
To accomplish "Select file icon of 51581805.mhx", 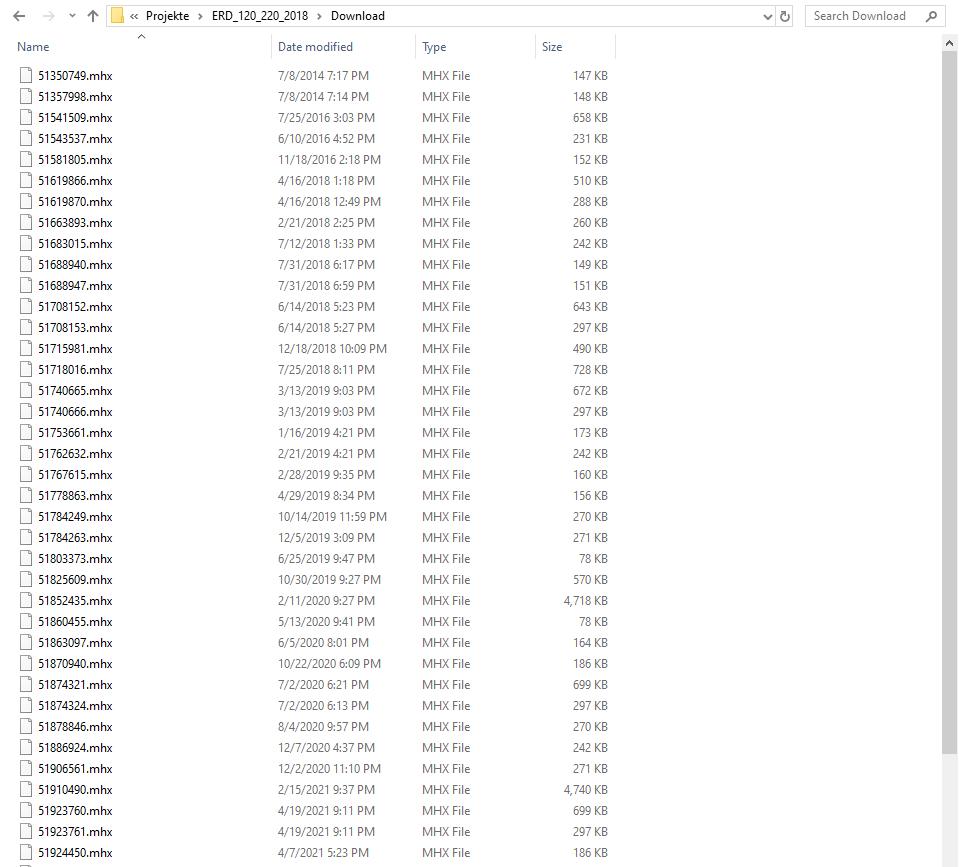I will 26,159.
